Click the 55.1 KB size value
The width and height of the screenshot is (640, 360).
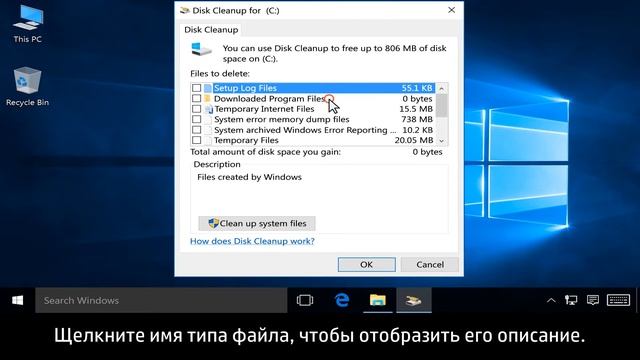[x=417, y=88]
